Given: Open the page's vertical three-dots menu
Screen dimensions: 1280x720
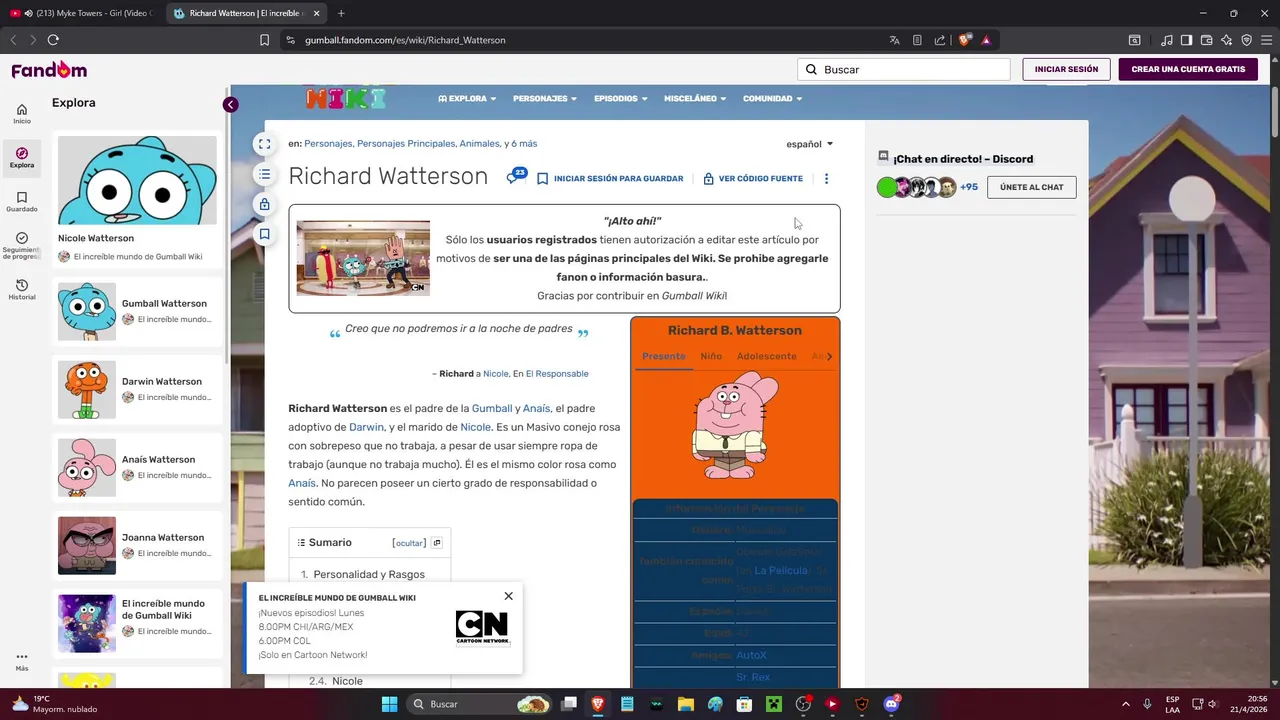Looking at the screenshot, I should 826,179.
